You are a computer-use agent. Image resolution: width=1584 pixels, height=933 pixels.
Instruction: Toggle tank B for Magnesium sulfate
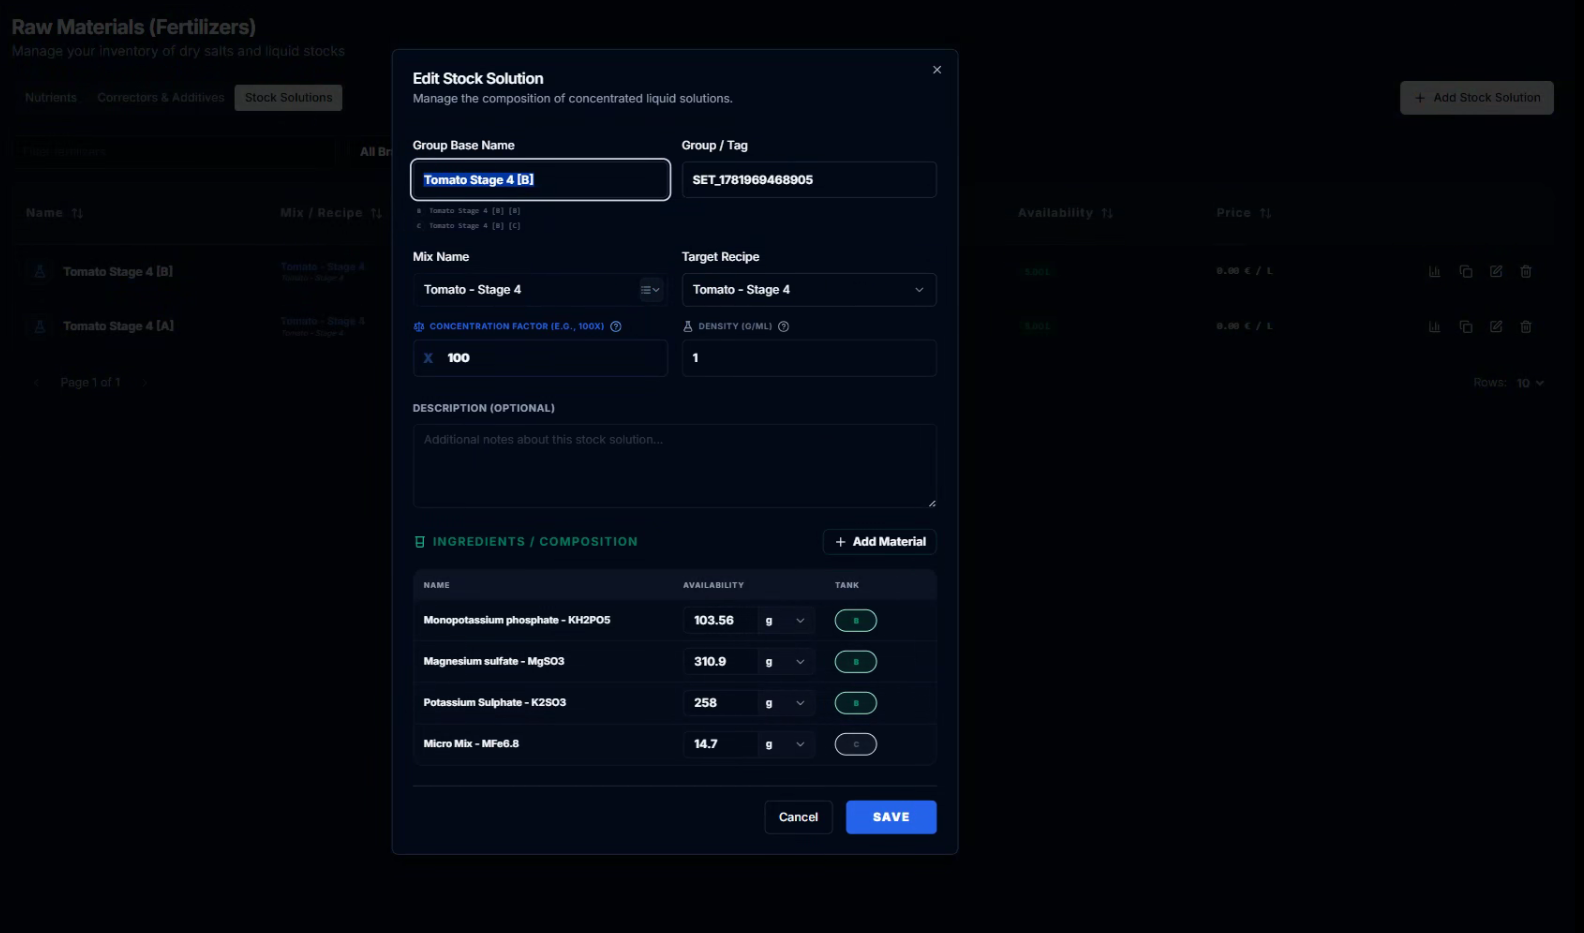(856, 662)
